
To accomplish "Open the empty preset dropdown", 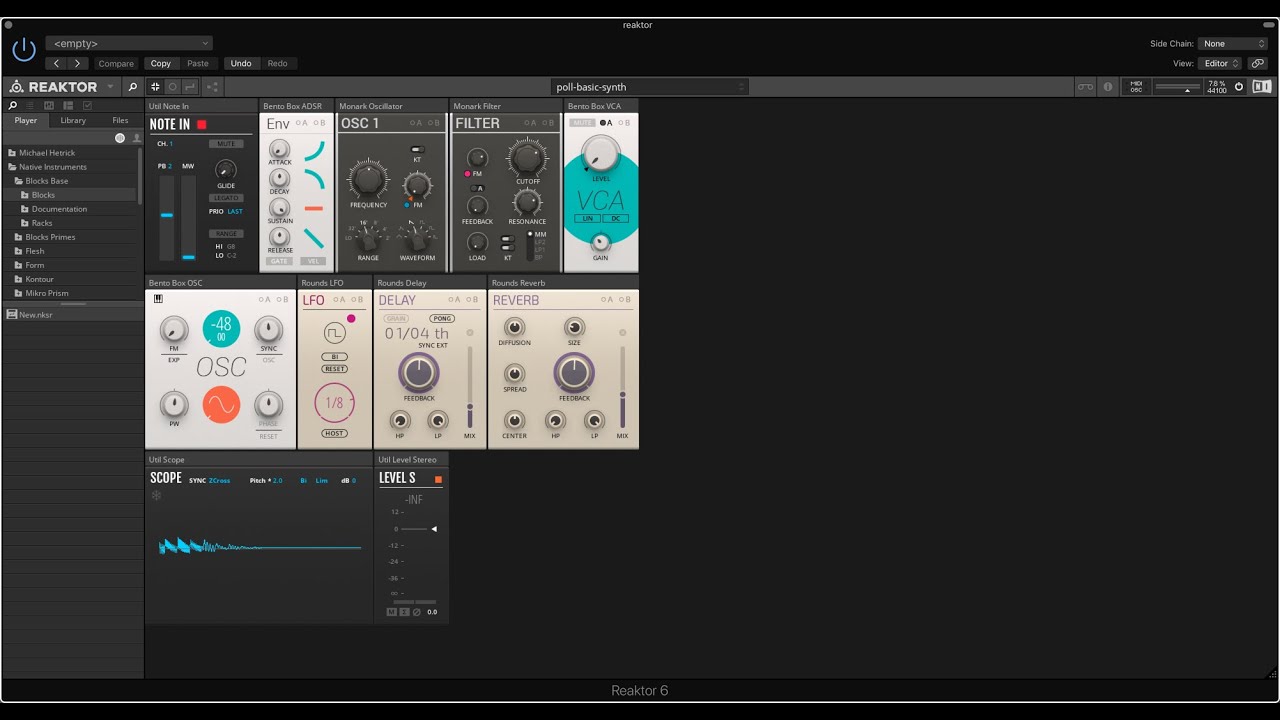I will 128,43.
